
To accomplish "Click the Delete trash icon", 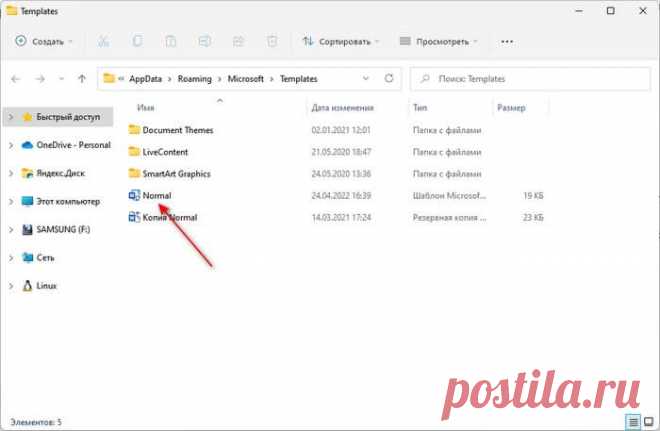I will click(272, 41).
